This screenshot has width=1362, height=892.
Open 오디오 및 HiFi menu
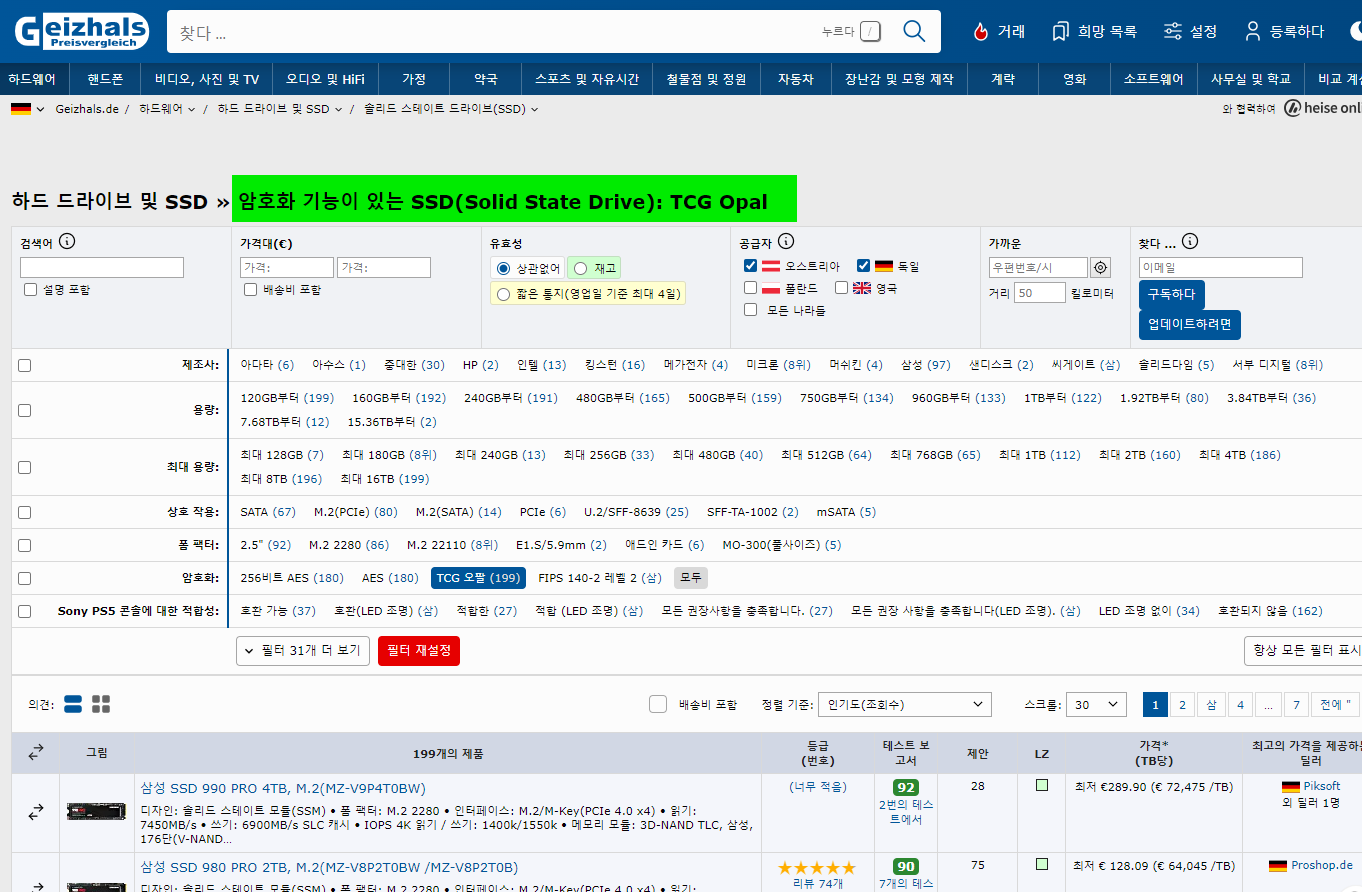pos(325,79)
